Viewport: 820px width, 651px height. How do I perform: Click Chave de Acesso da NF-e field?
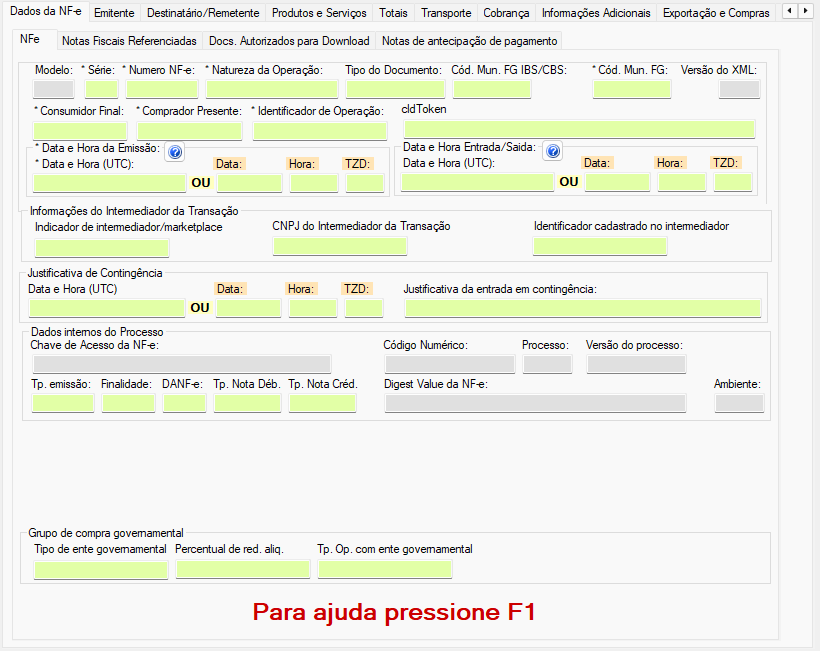[182, 364]
